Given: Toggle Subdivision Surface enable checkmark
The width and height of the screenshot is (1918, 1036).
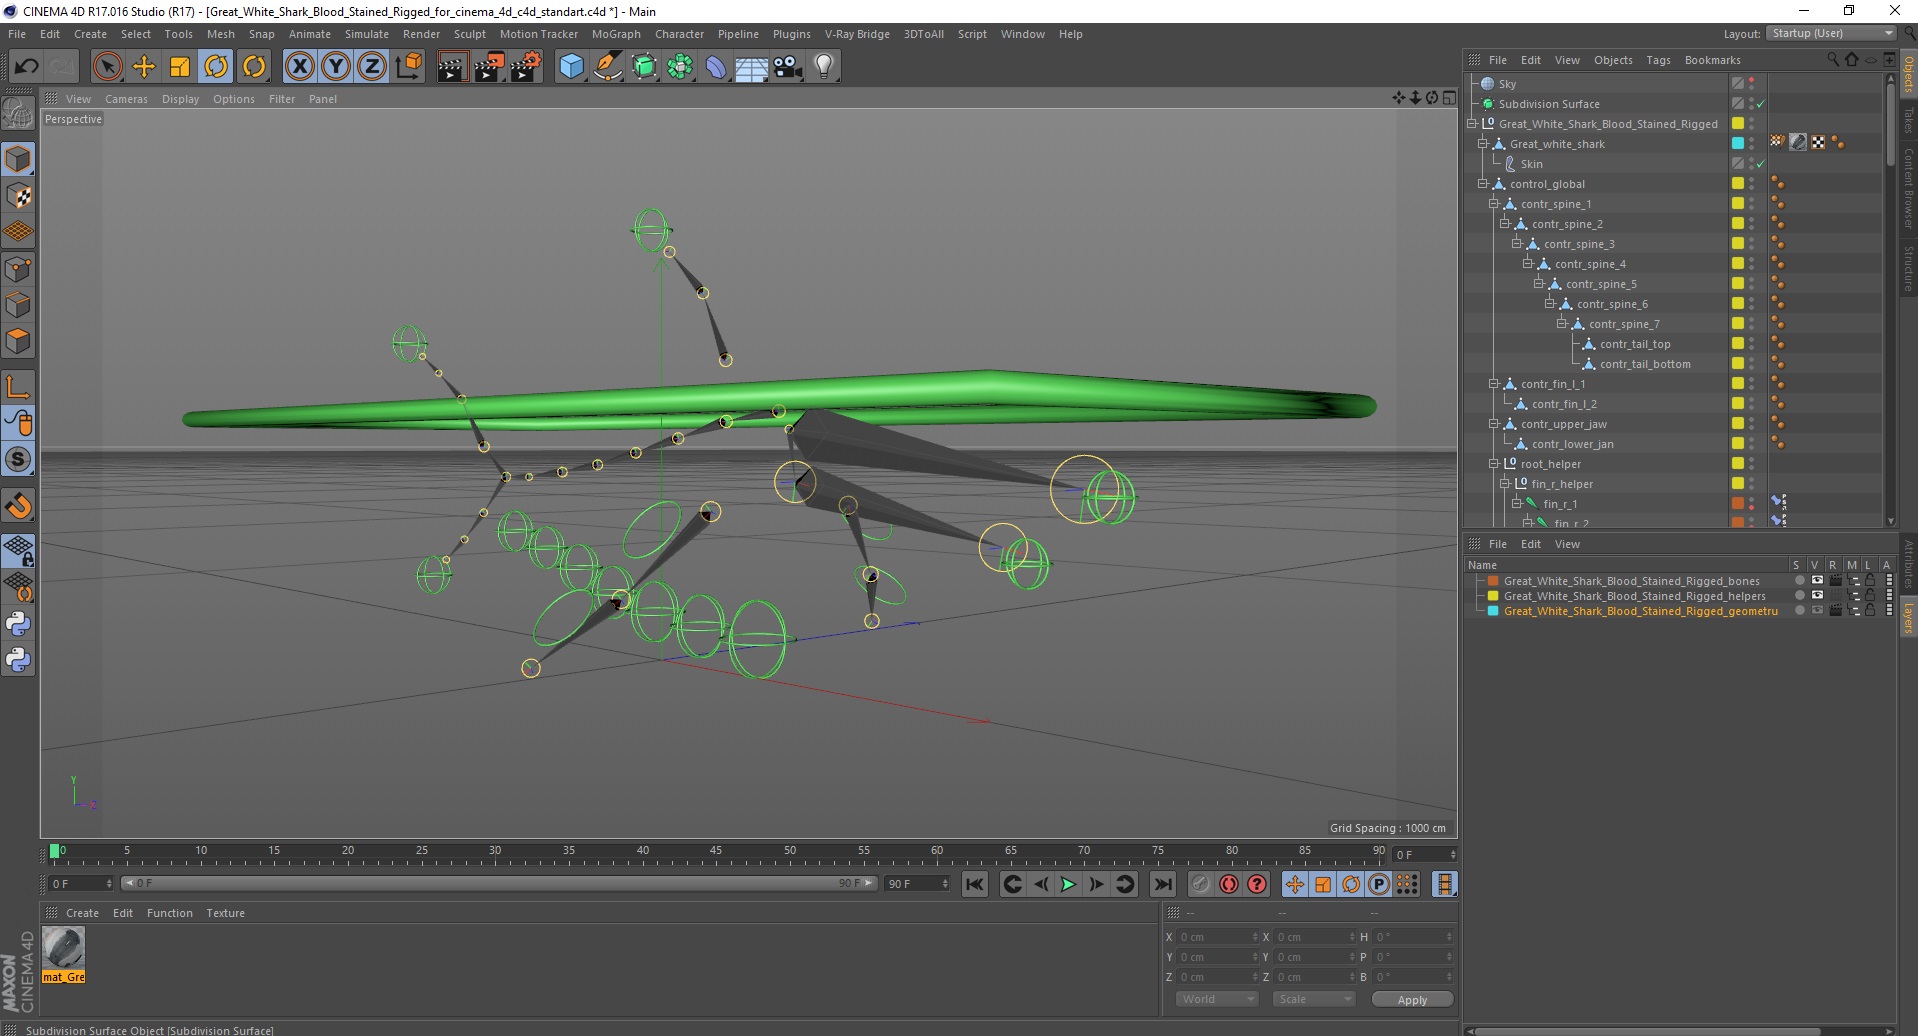Looking at the screenshot, I should click(x=1761, y=104).
